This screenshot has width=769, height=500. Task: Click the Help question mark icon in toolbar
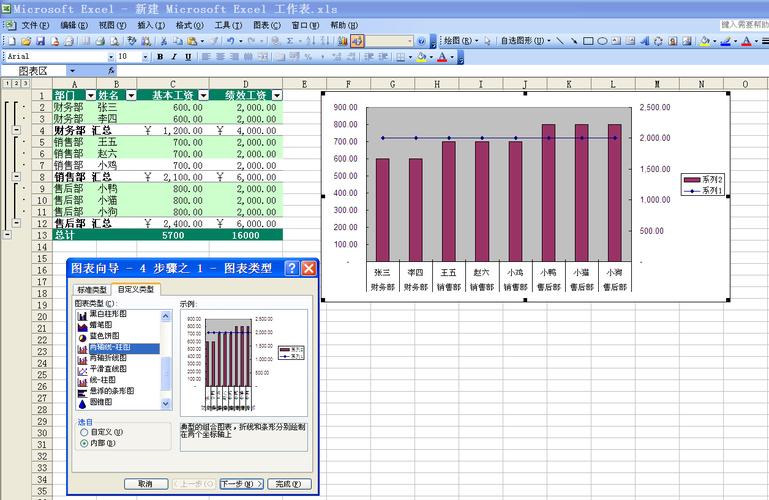pos(421,41)
